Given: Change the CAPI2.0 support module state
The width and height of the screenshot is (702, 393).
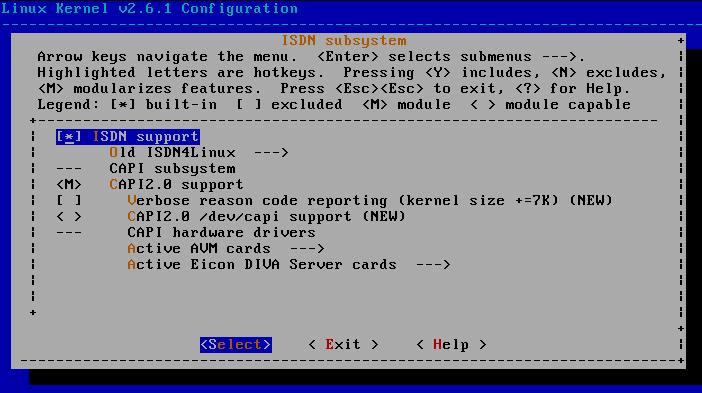Looking at the screenshot, I should tap(69, 184).
